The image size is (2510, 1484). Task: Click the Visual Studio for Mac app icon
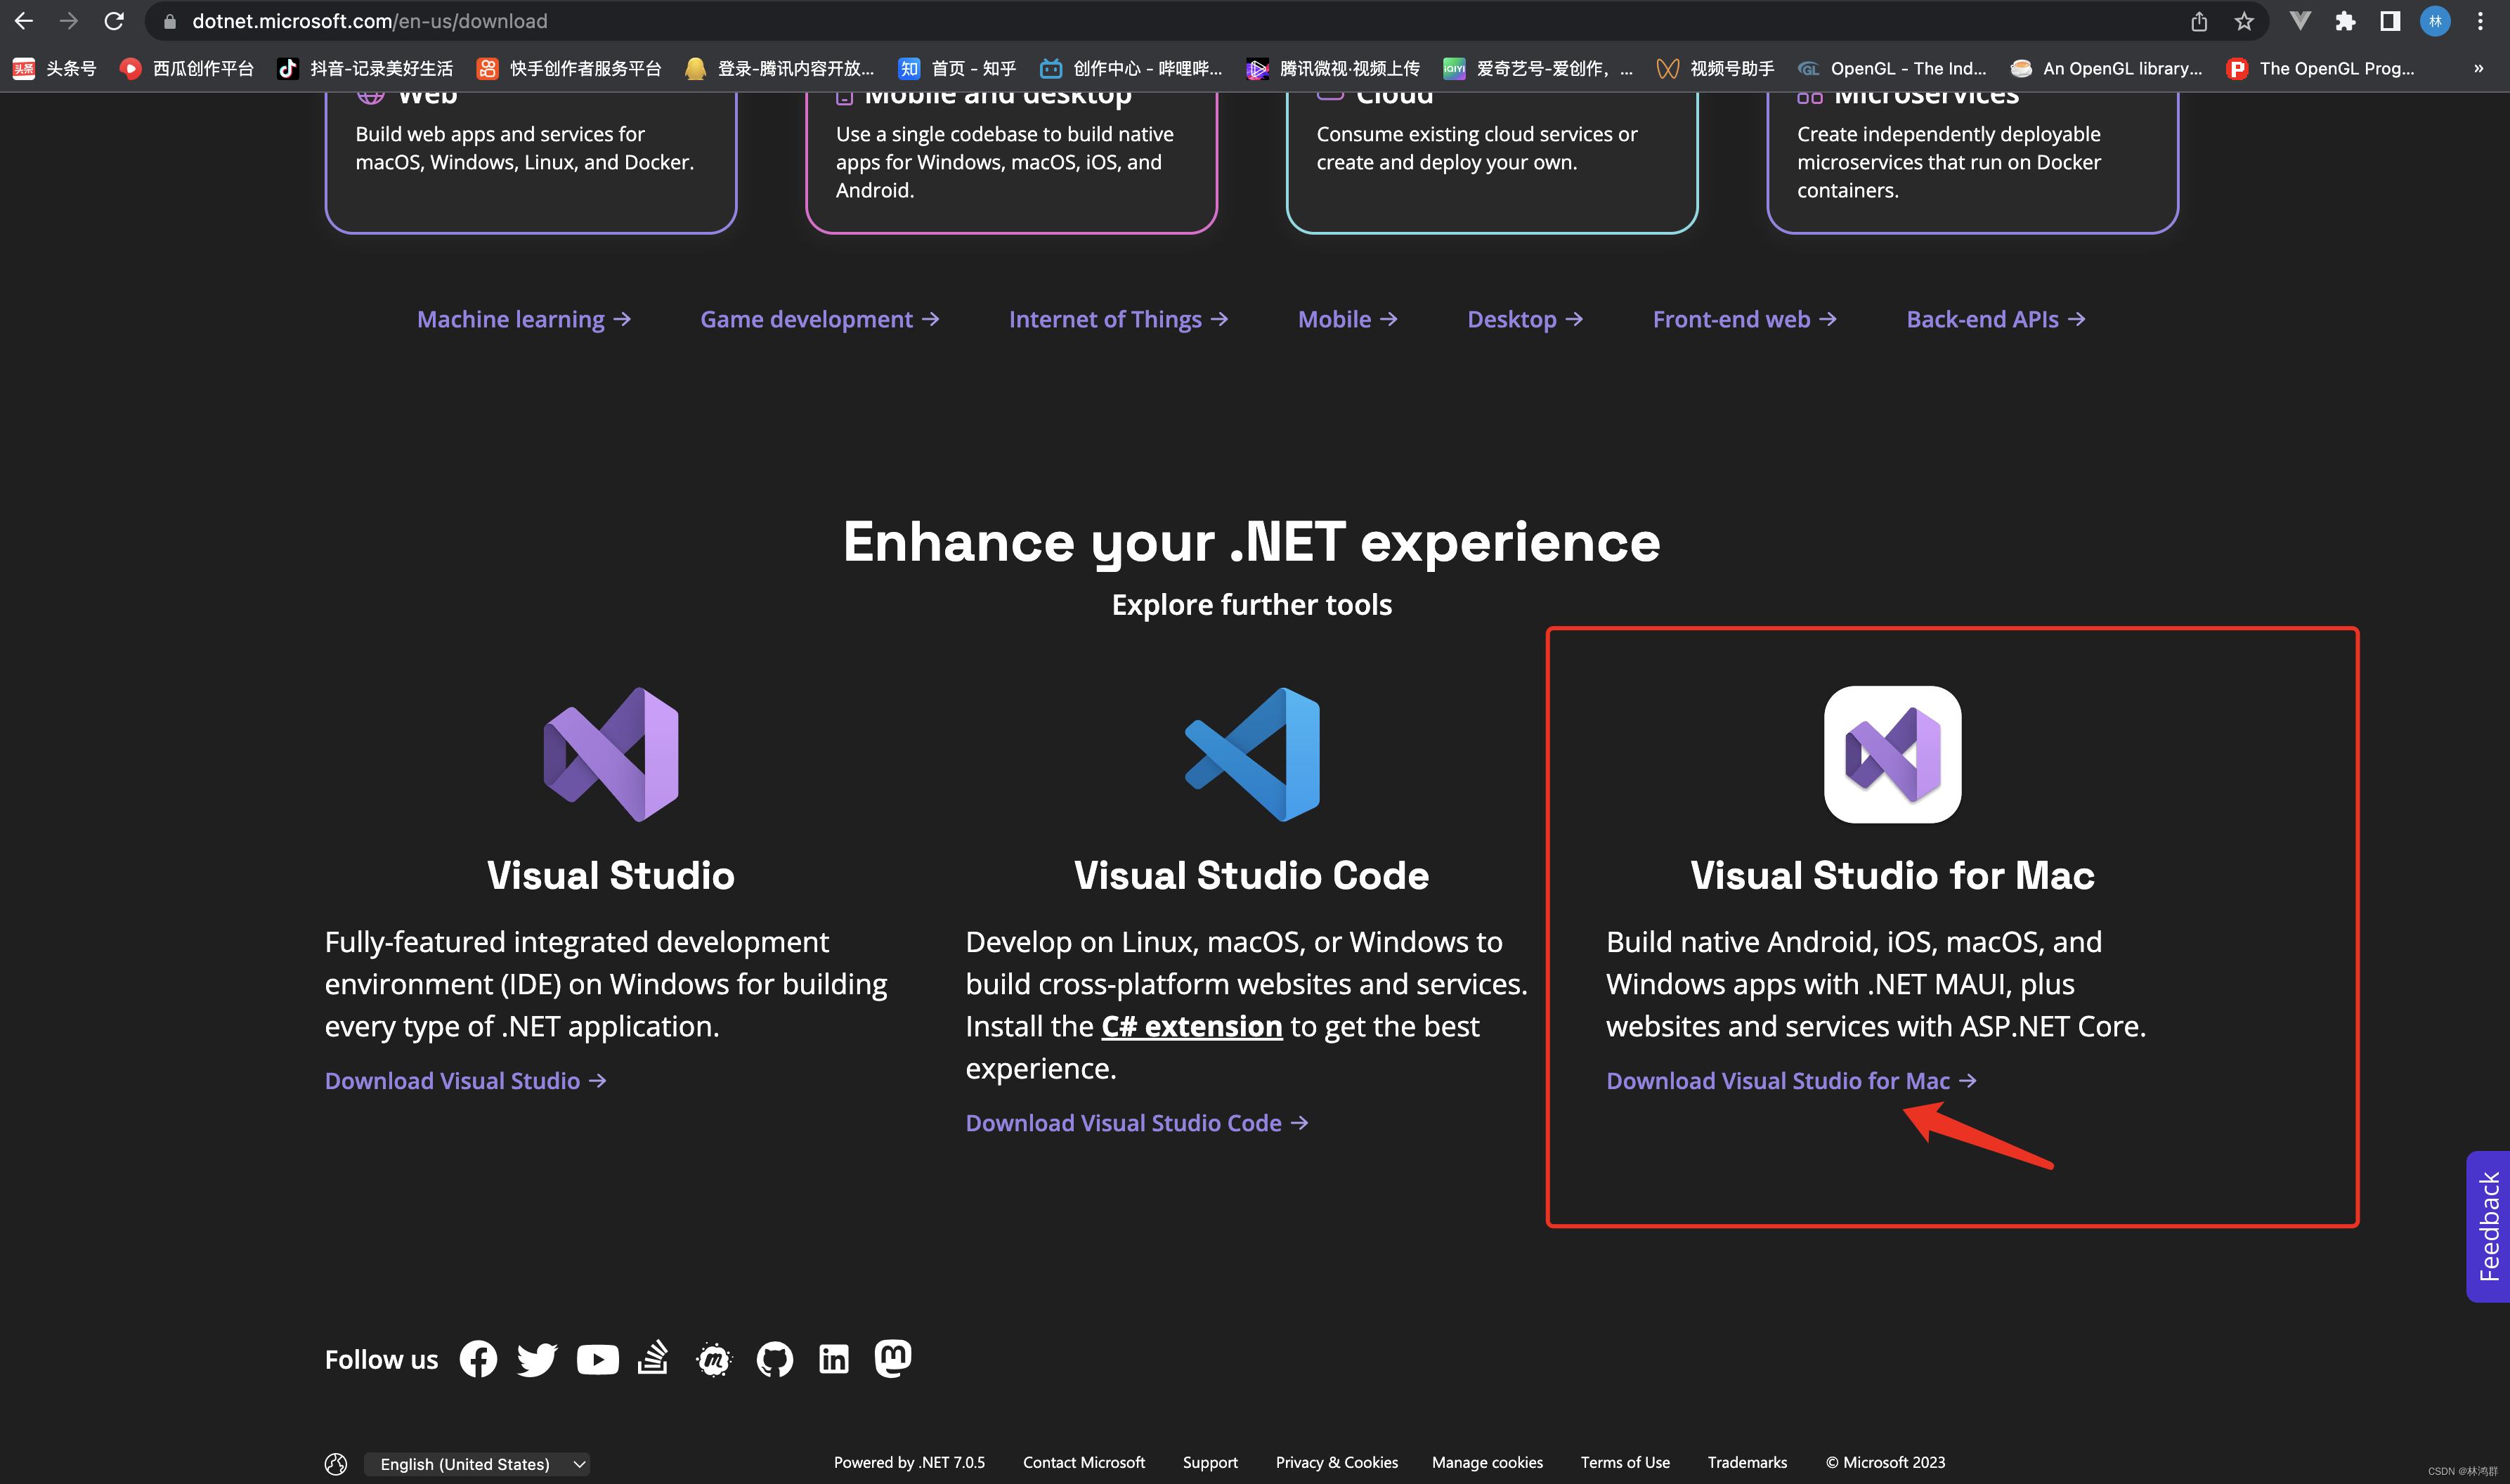point(1892,754)
